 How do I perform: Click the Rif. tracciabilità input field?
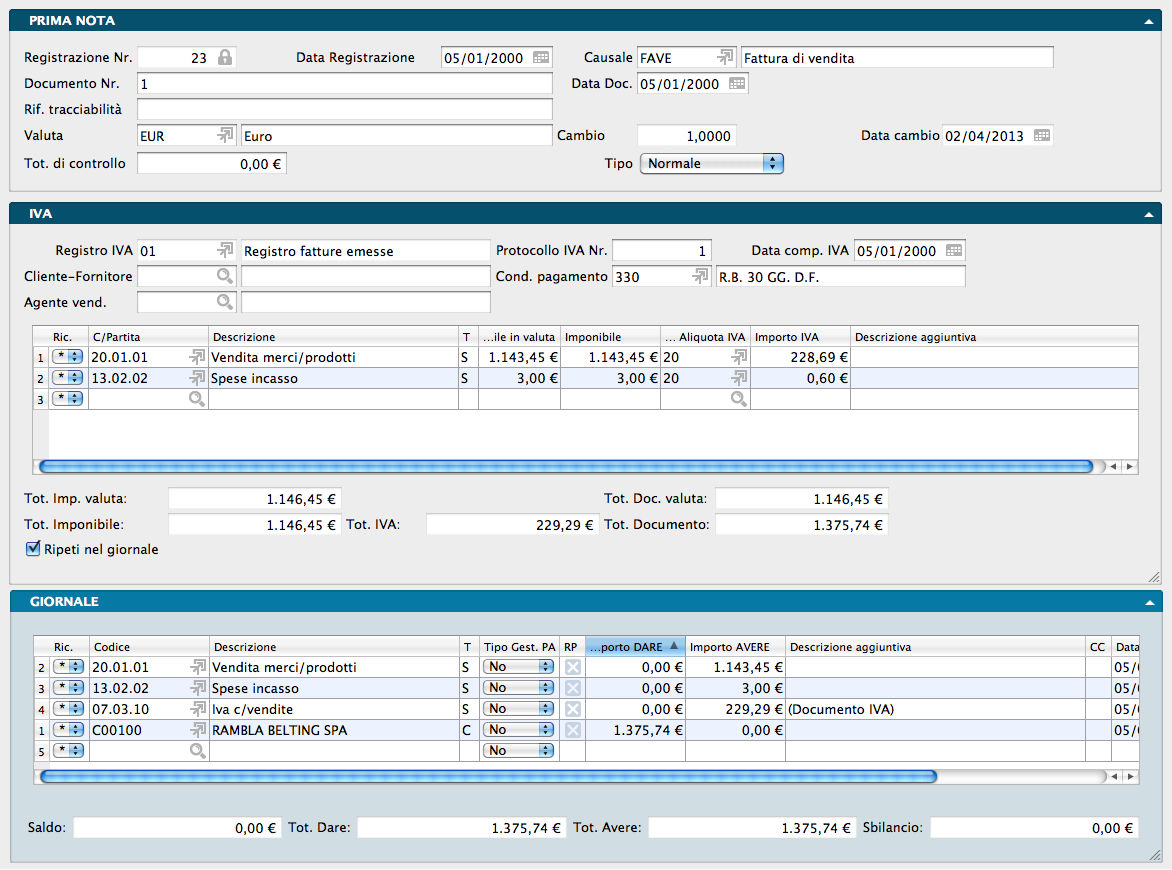pos(345,109)
